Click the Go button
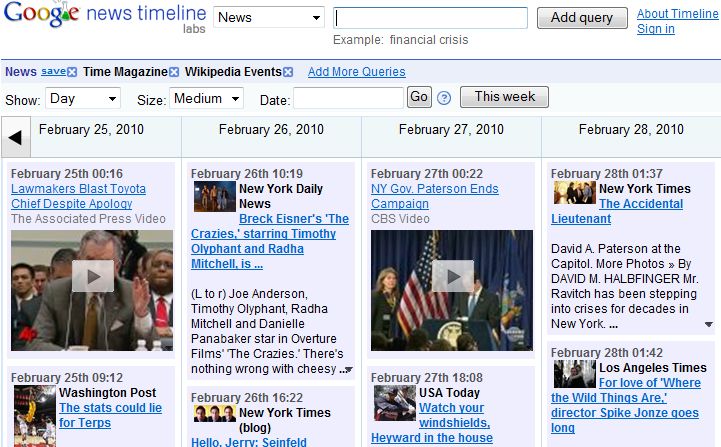Viewport: 721px width, 447px height. [x=419, y=97]
